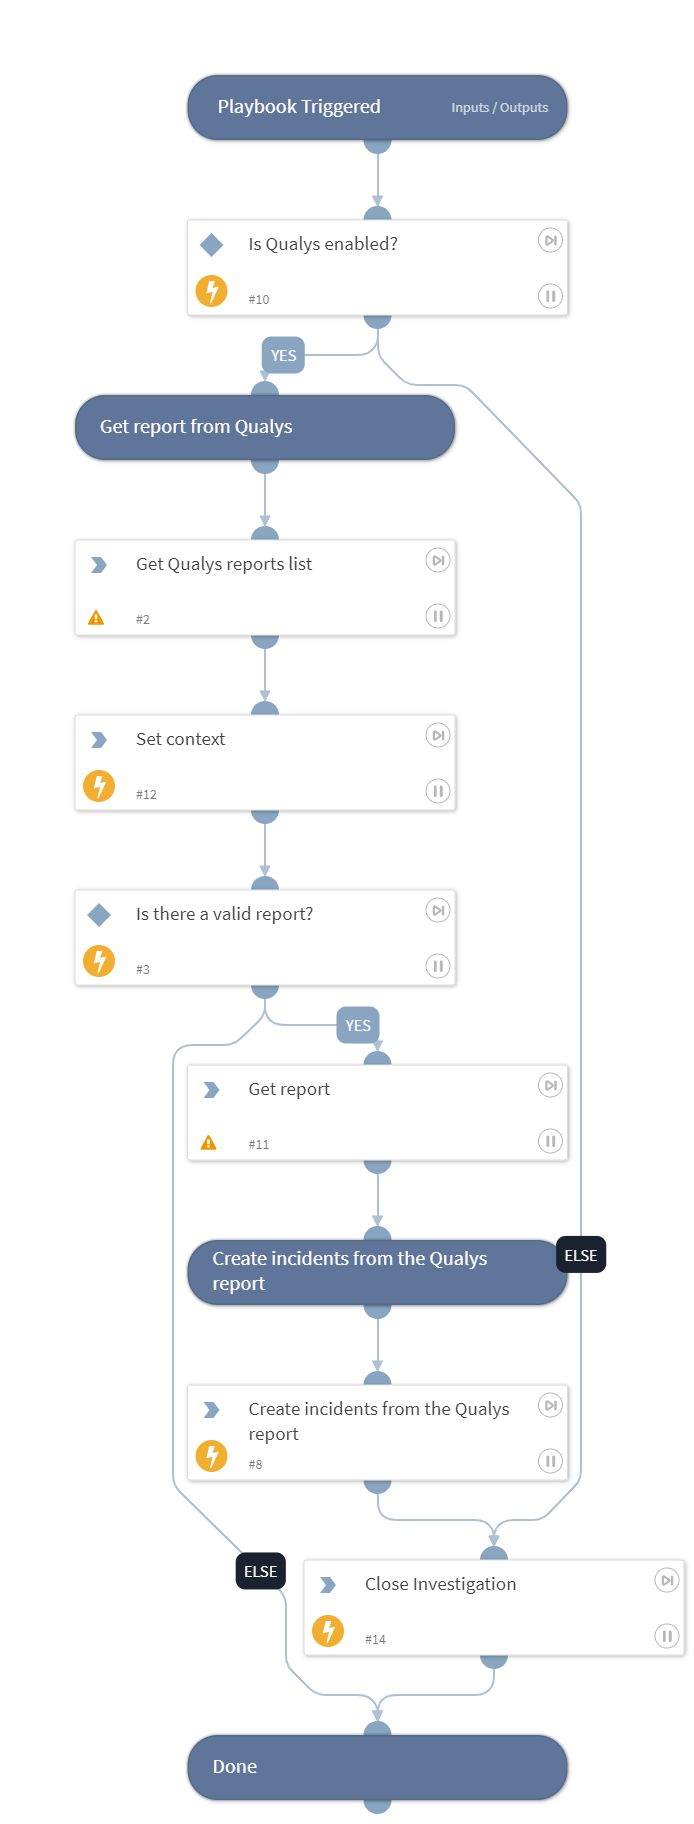This screenshot has height=1824, width=694.
Task: Click lightning bolt icon on Close Investigation task
Action: [328, 1631]
